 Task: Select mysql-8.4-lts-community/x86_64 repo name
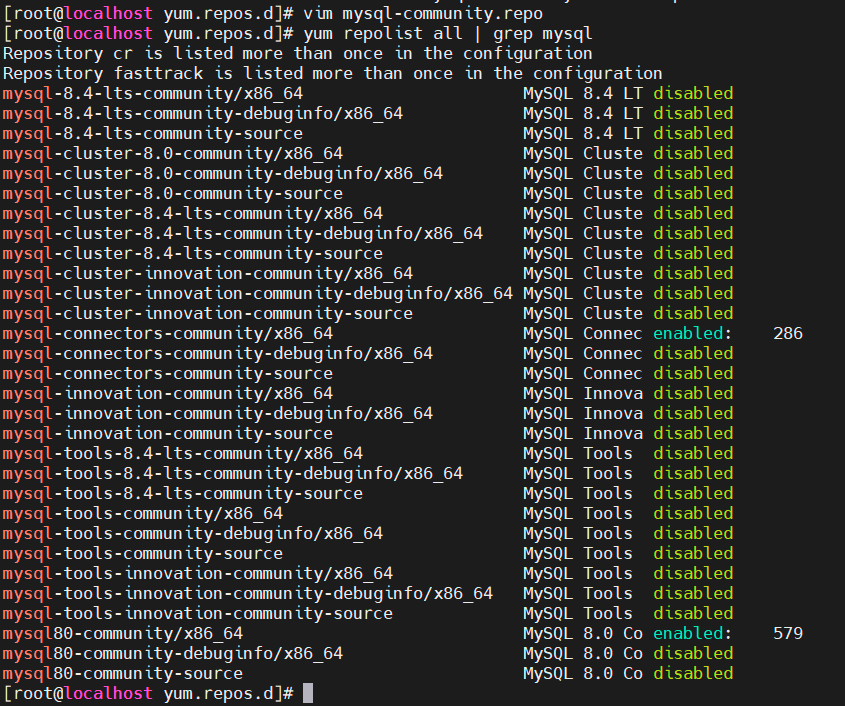point(153,93)
